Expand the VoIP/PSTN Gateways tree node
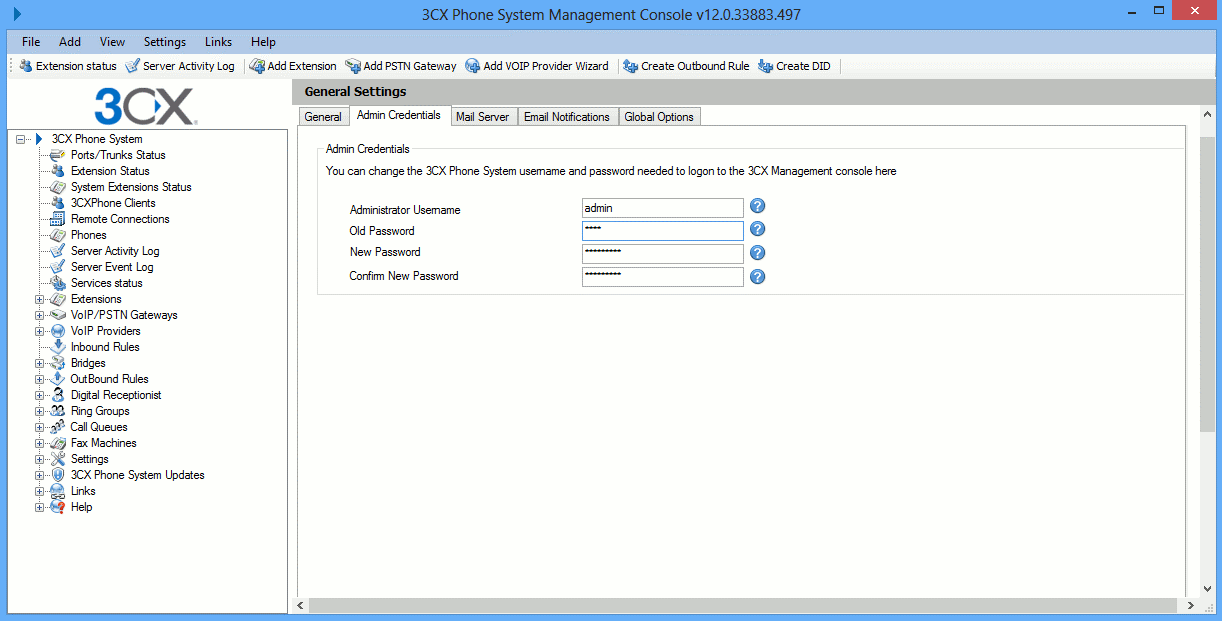This screenshot has height=621, width=1222. (39, 315)
